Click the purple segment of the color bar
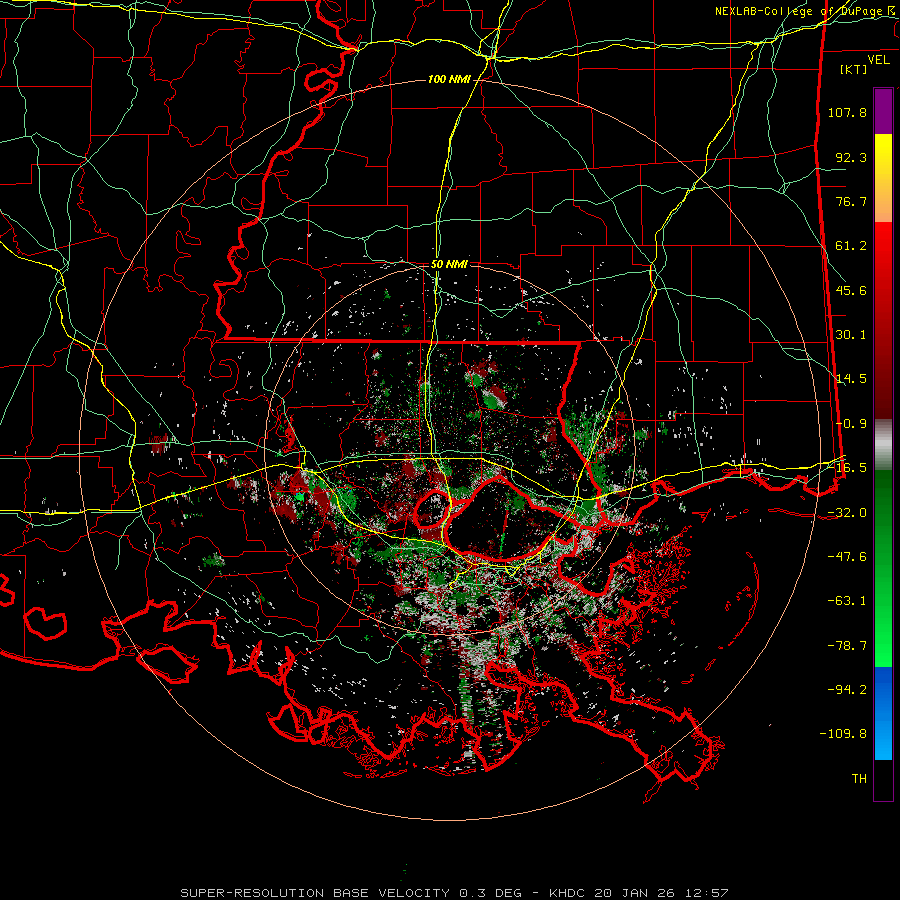Screen dimensions: 900x900 point(883,111)
